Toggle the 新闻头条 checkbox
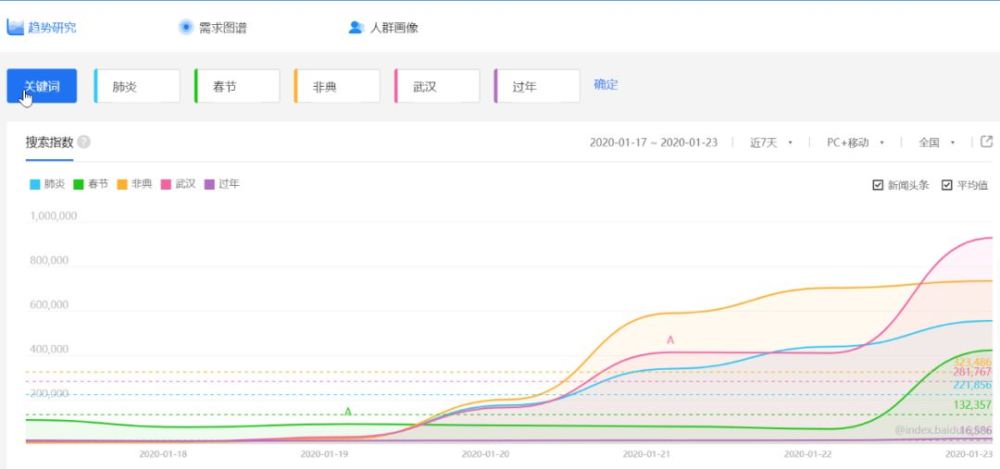The height and width of the screenshot is (469, 1000). [x=878, y=185]
